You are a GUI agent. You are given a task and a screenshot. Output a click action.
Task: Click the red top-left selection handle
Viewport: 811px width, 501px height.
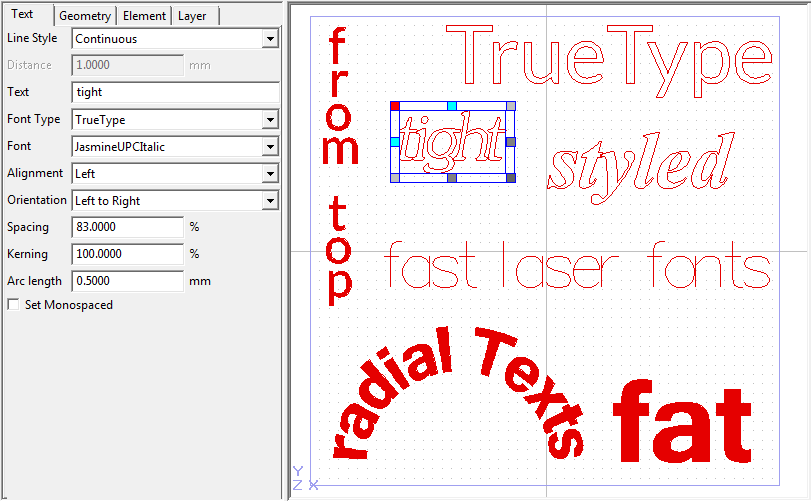pyautogui.click(x=395, y=105)
